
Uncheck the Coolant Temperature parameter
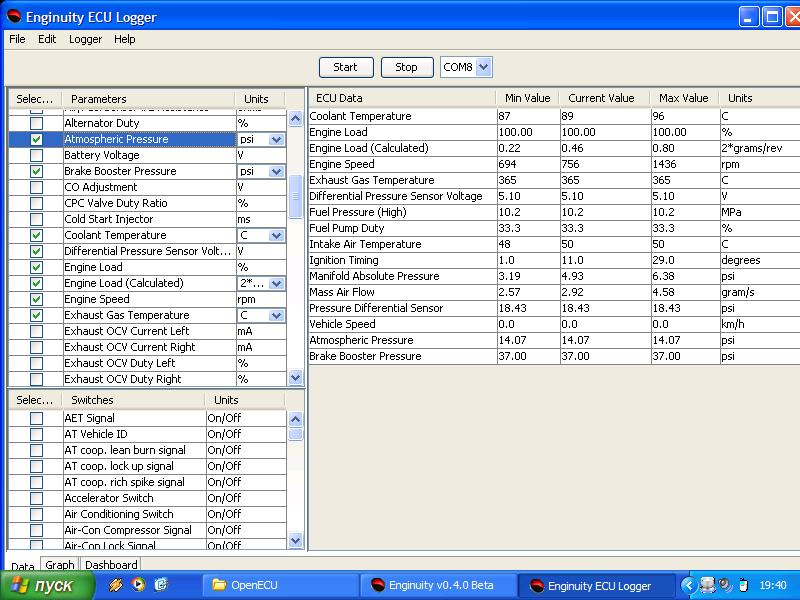37,235
